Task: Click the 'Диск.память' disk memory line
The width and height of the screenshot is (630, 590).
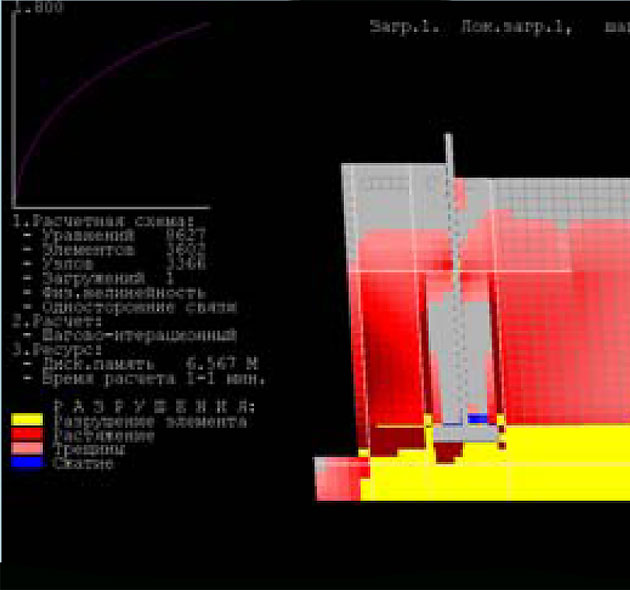Action: coord(137,364)
